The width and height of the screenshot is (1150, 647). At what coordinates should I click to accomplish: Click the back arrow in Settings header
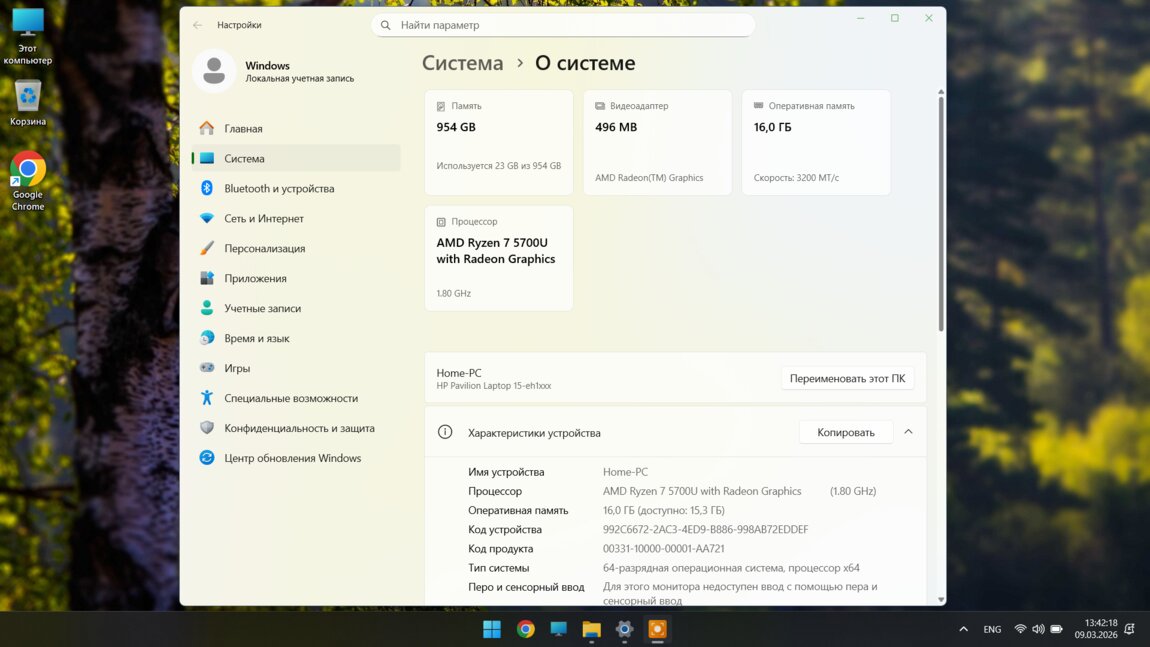(197, 25)
